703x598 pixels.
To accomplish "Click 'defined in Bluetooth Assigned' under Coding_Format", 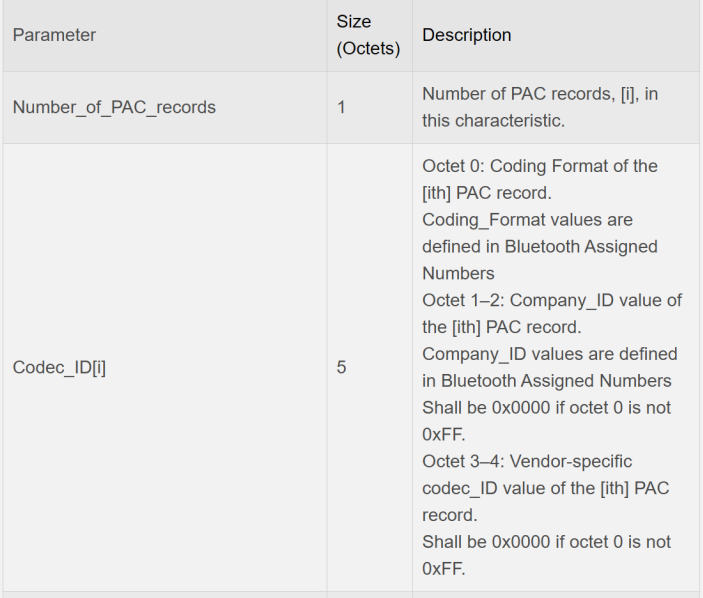I will (539, 246).
